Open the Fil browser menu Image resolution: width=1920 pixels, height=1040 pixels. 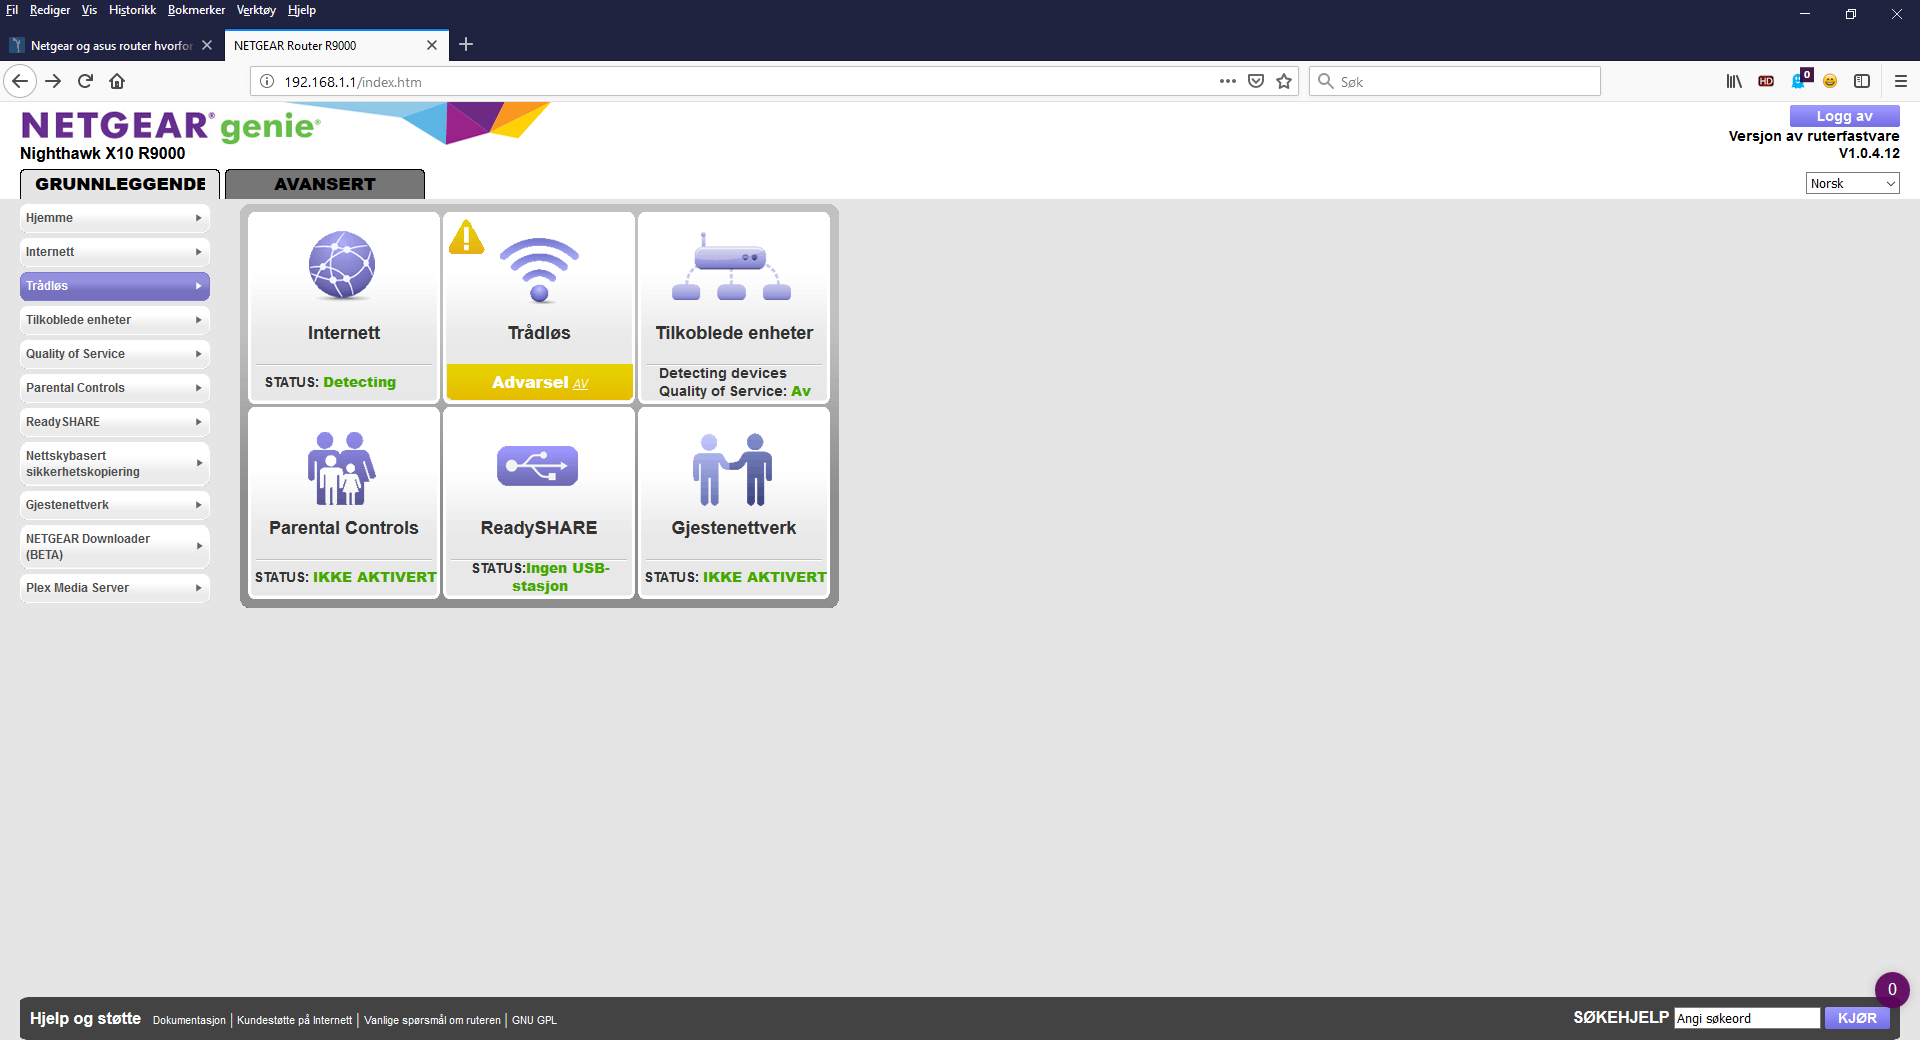(x=12, y=10)
